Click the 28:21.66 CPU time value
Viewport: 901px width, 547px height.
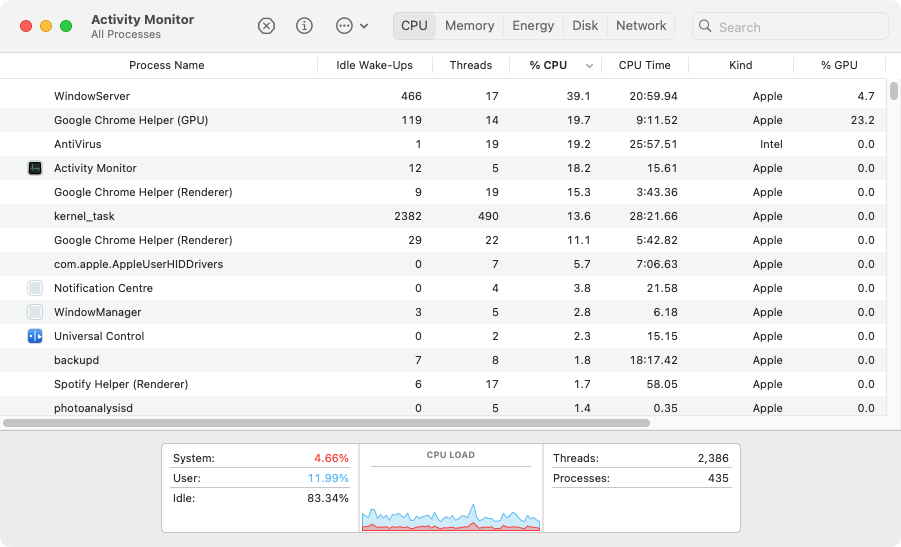coord(653,216)
